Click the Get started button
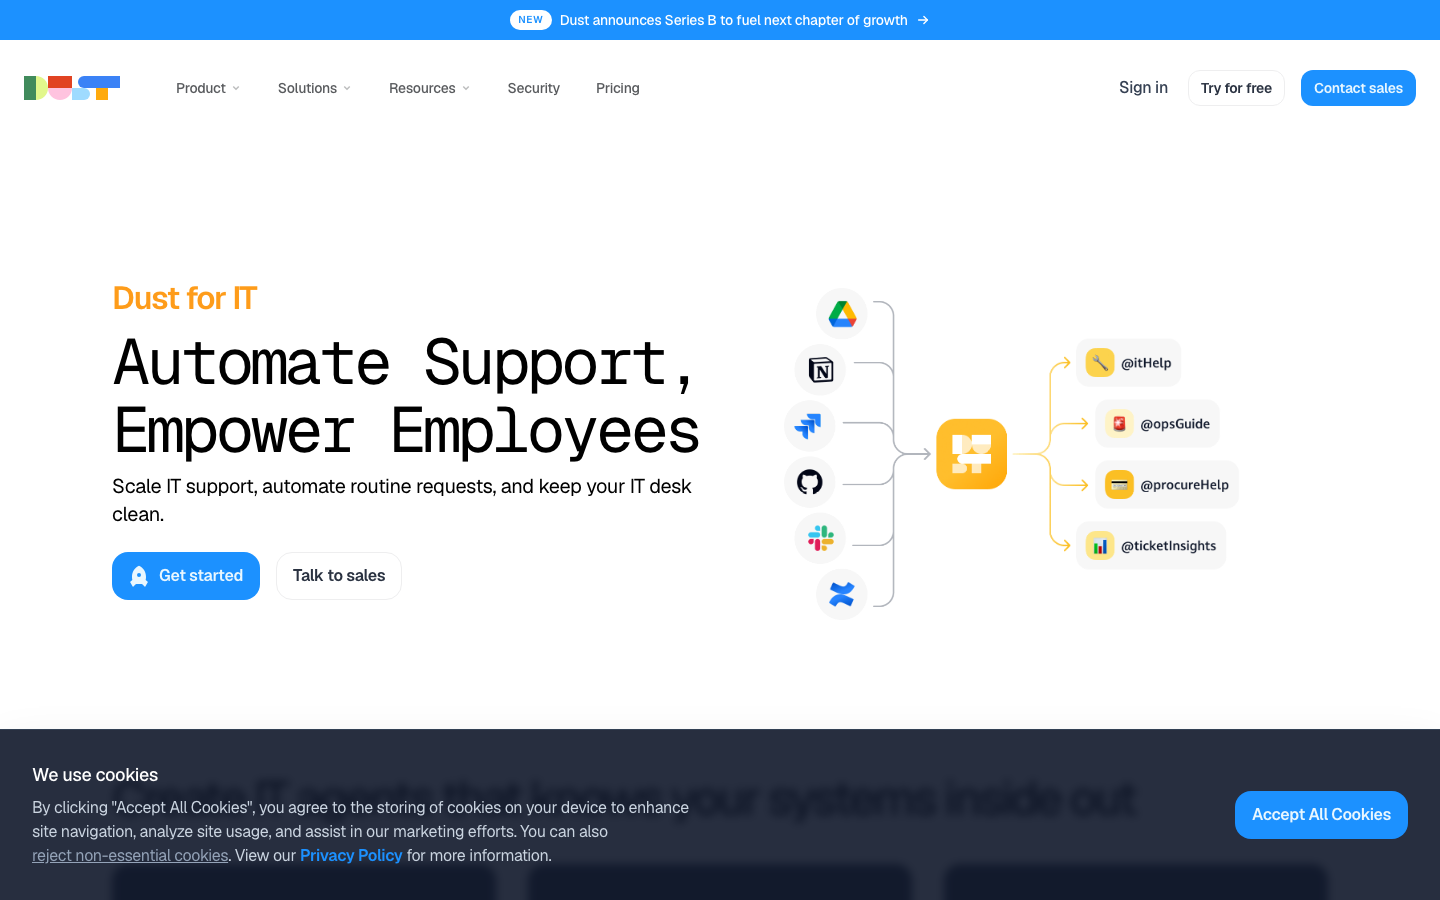This screenshot has height=900, width=1440. 186,576
